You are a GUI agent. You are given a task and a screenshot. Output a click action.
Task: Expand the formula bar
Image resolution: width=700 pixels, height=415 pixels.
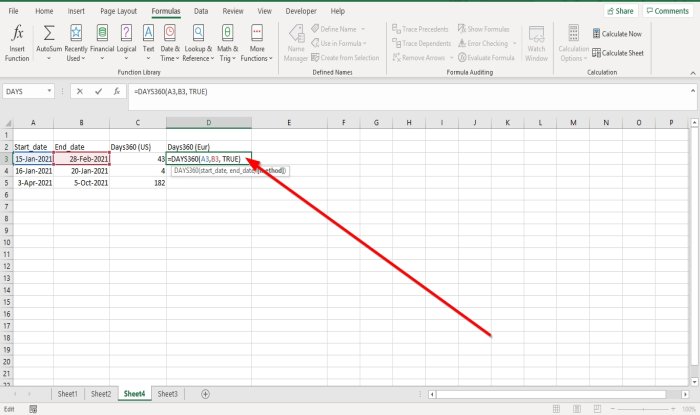point(693,91)
